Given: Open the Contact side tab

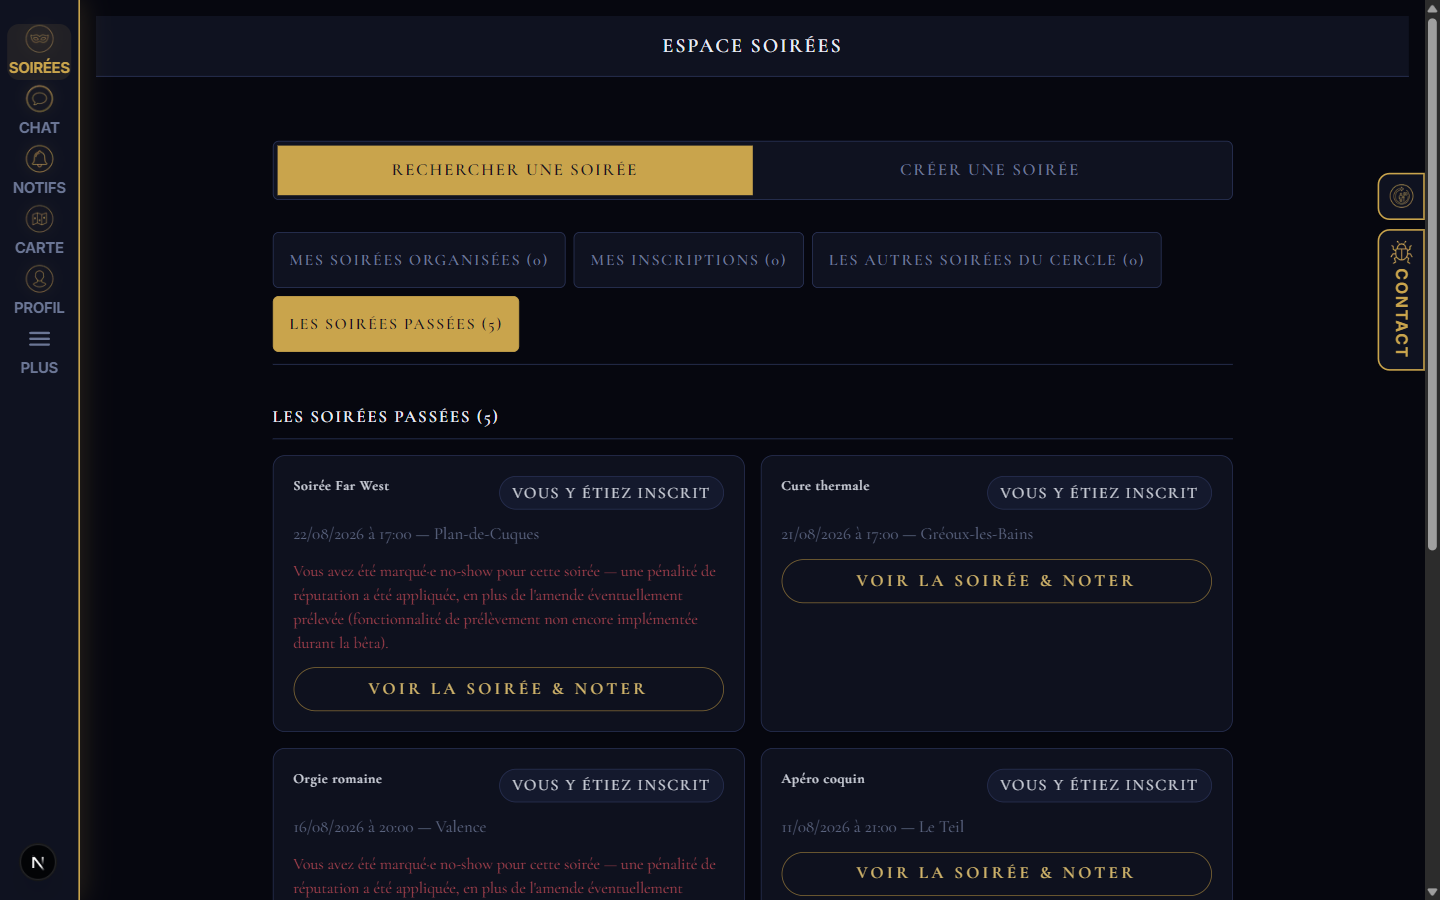Looking at the screenshot, I should tap(1401, 300).
